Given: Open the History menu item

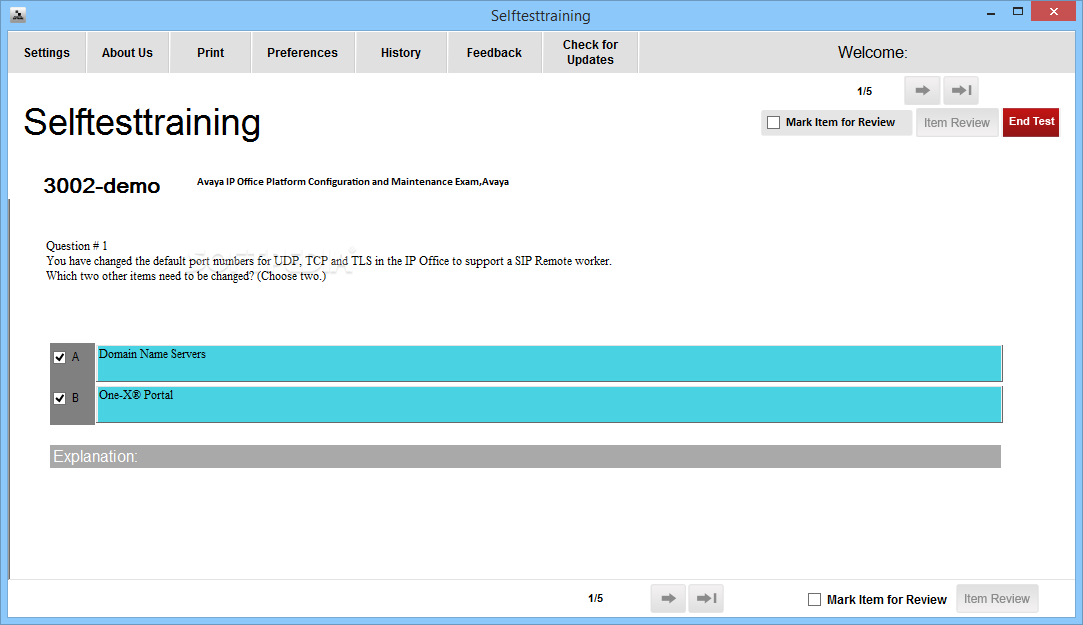Looking at the screenshot, I should point(401,52).
